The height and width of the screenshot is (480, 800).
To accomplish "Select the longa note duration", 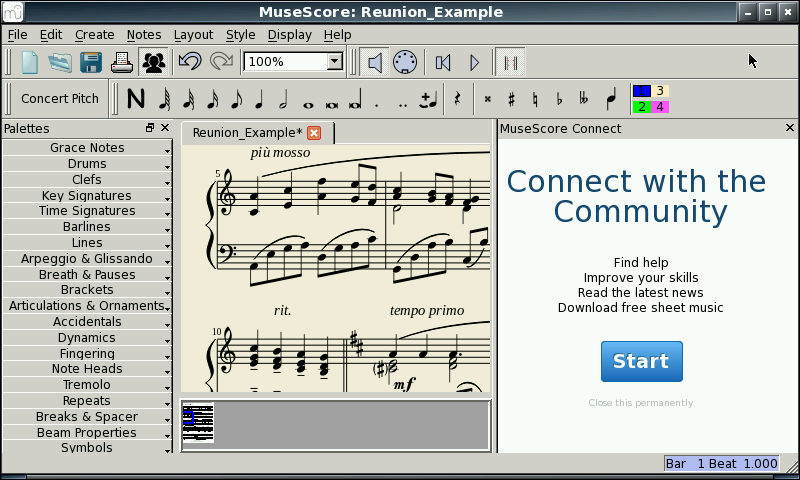I will 356,99.
